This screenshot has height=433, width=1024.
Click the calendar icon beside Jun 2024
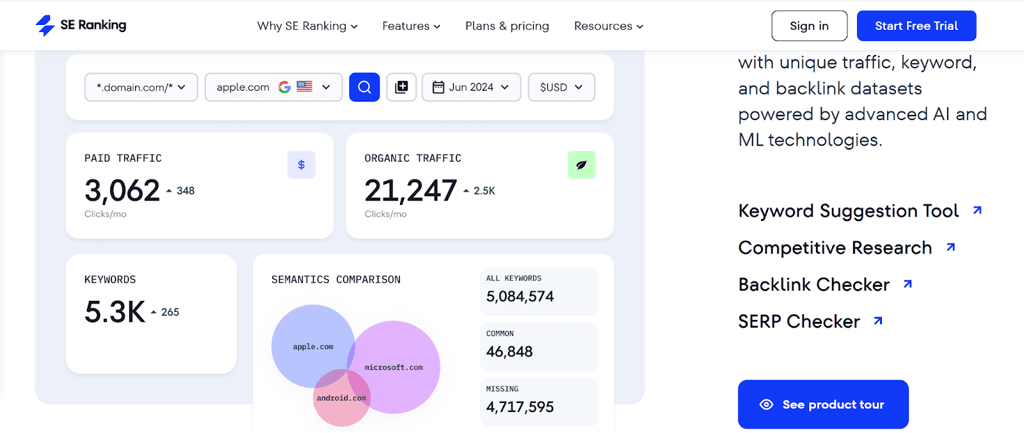(438, 87)
